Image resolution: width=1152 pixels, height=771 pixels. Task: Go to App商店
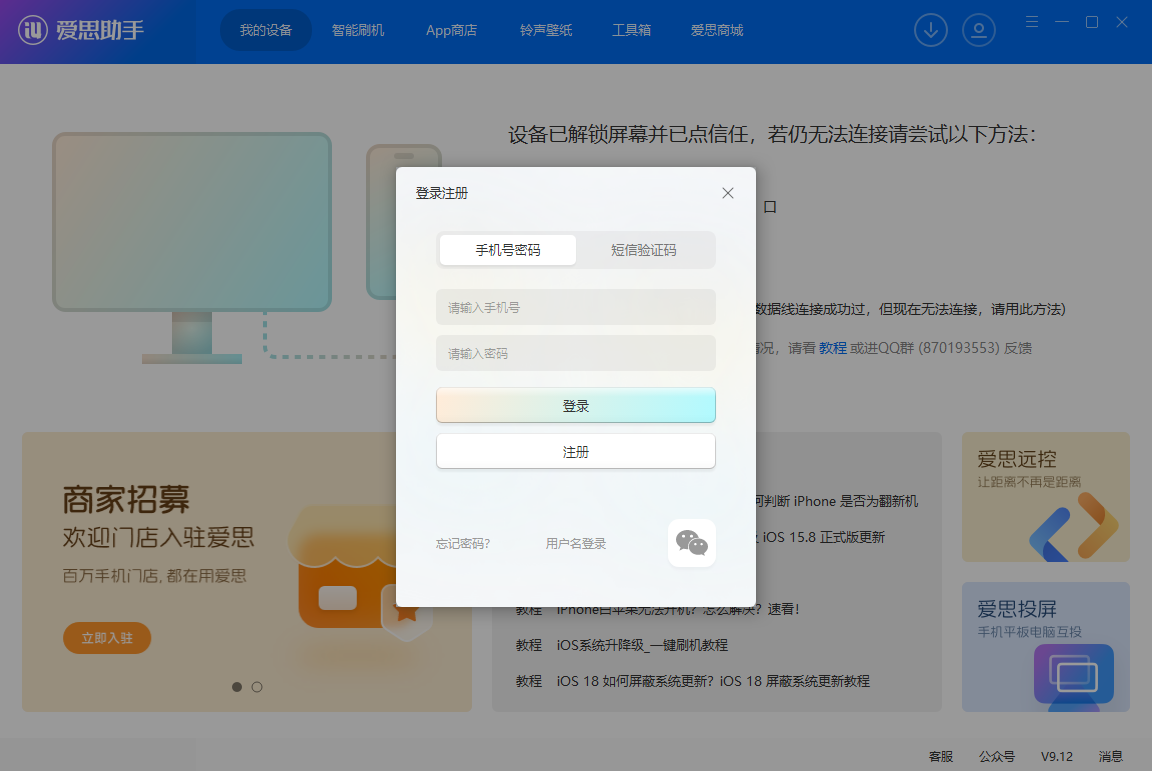(x=451, y=30)
